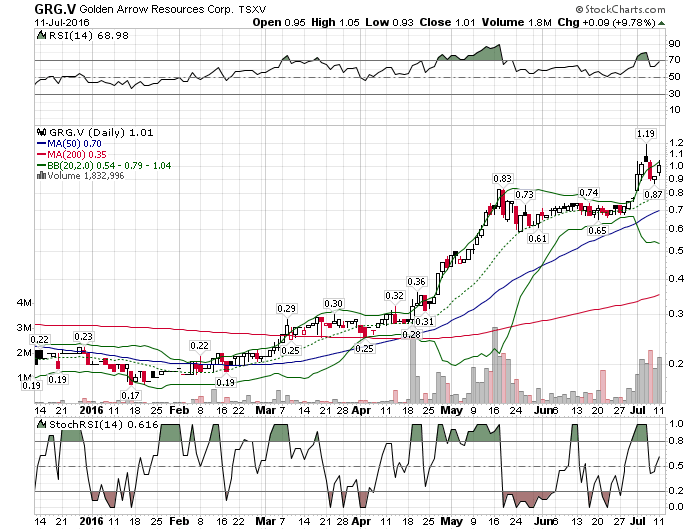Click the 1.19 peak price annotation
The height and width of the screenshot is (530, 700).
pos(646,134)
